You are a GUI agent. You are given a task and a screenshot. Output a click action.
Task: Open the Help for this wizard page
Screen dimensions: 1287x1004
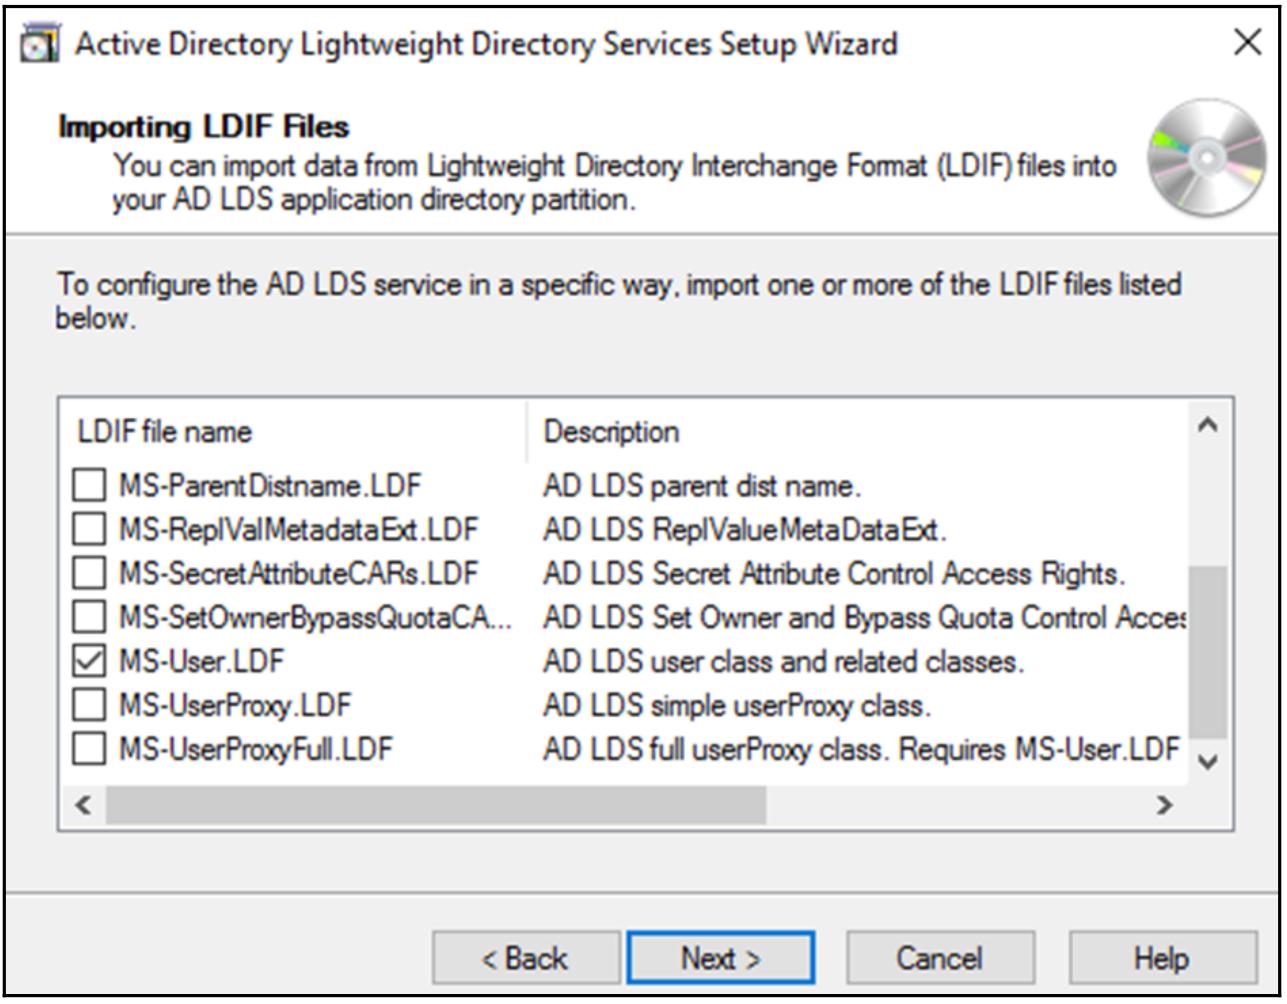tap(1162, 958)
